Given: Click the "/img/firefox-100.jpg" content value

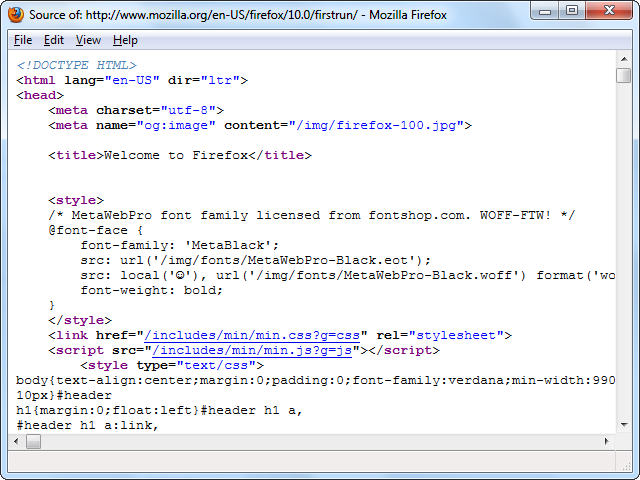Looking at the screenshot, I should [376, 125].
